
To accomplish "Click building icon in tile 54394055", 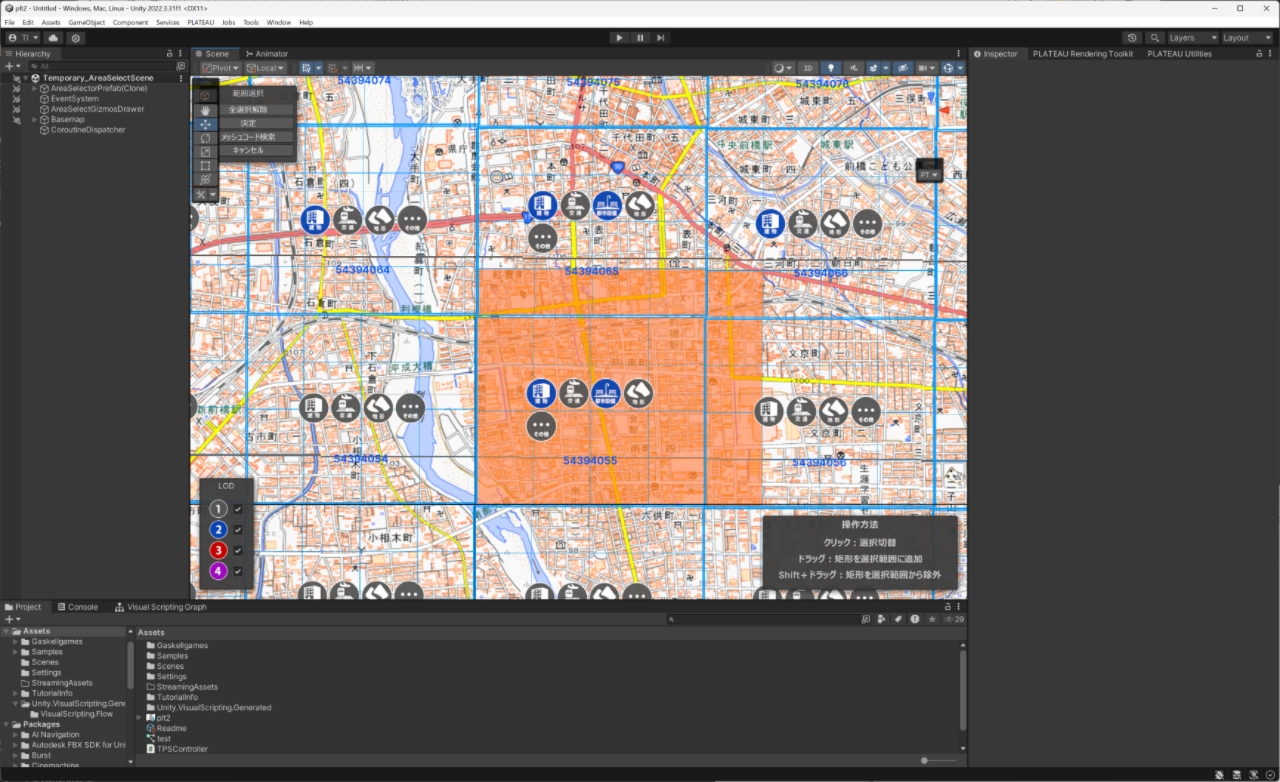I will [541, 394].
